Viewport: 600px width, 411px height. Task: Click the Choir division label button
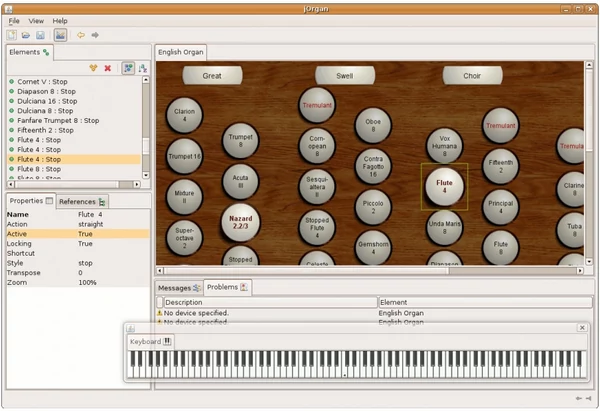point(472,76)
